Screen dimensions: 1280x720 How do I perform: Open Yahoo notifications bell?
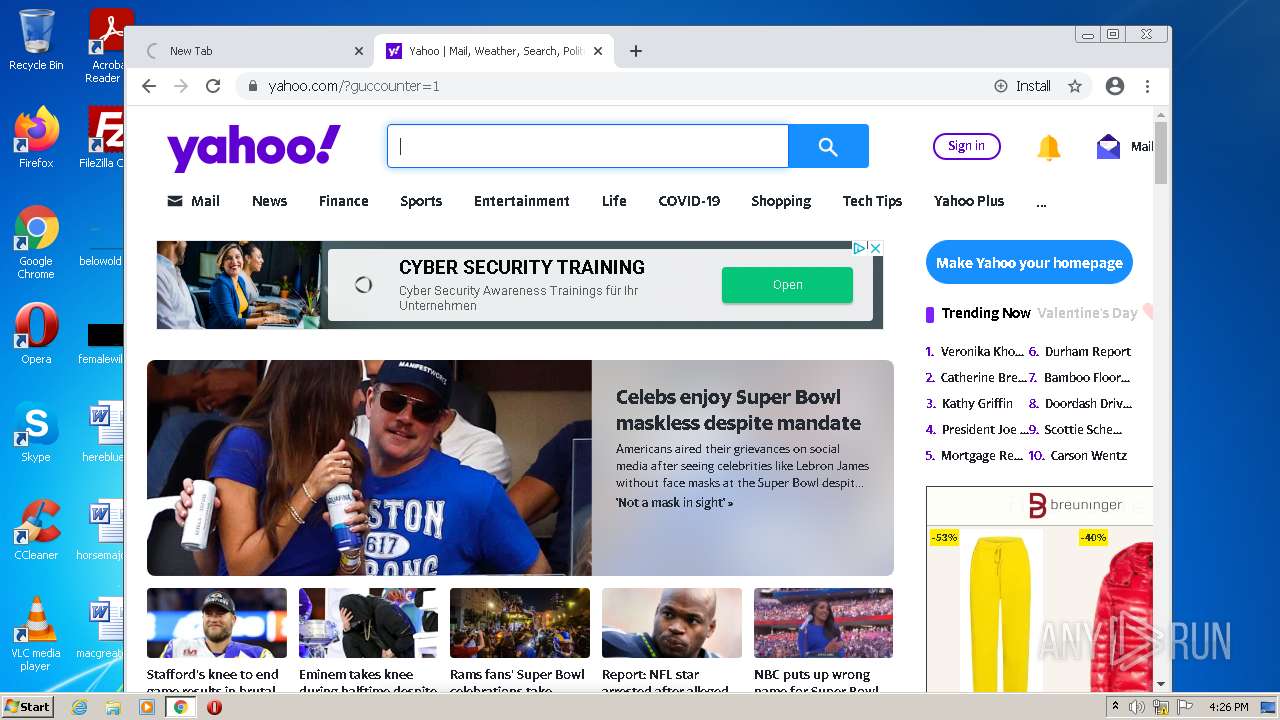click(1048, 148)
